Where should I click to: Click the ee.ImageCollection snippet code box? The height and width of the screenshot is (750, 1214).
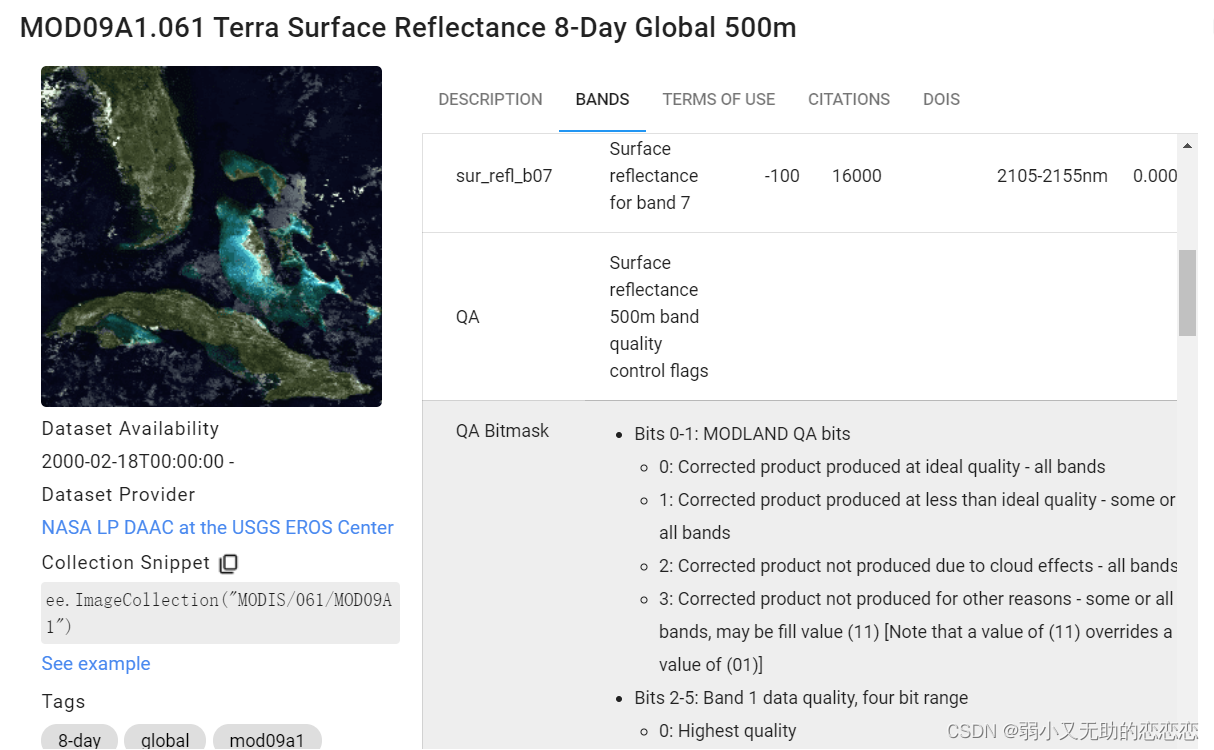click(x=220, y=612)
